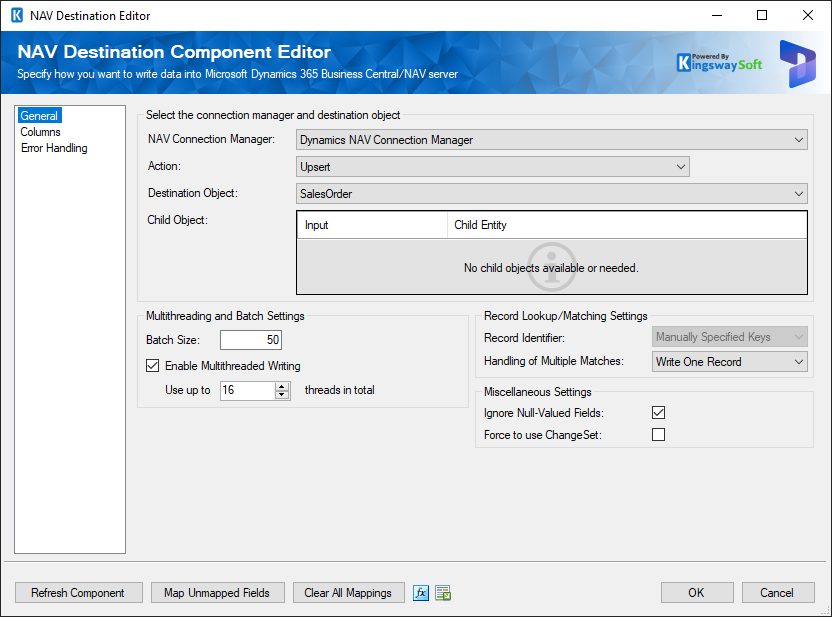Minimize the NAV Destination Editor window

pos(717,15)
